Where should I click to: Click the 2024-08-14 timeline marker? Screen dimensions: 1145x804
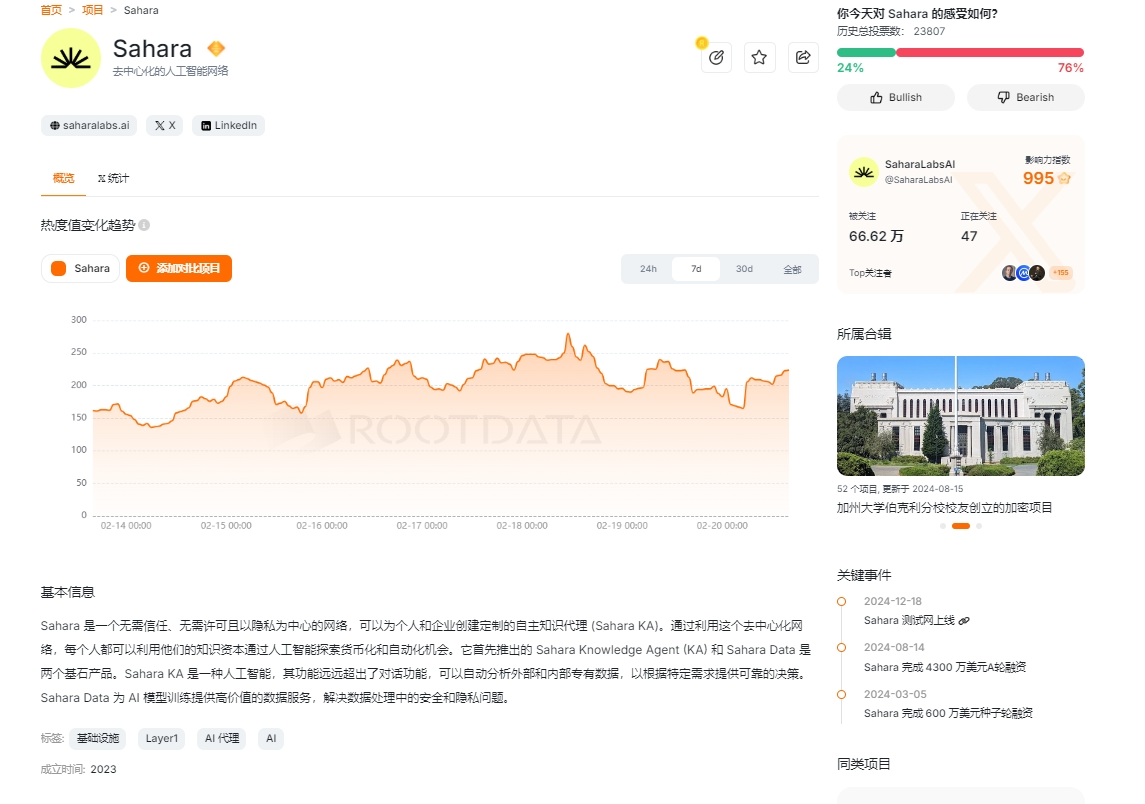click(841, 647)
